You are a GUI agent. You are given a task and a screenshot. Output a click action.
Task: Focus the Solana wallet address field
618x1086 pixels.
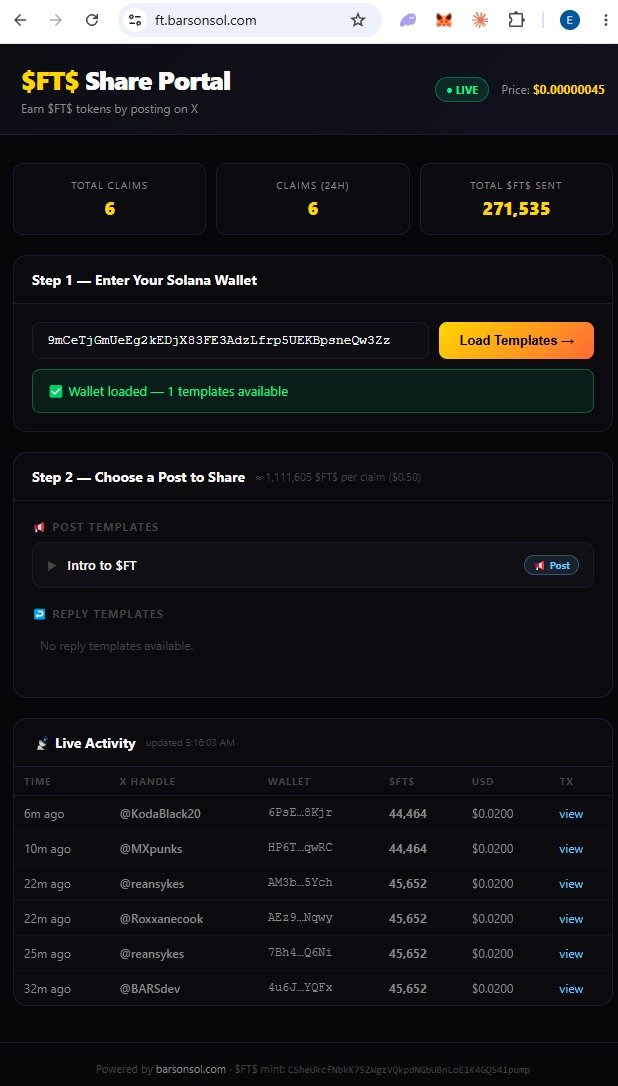pos(230,340)
